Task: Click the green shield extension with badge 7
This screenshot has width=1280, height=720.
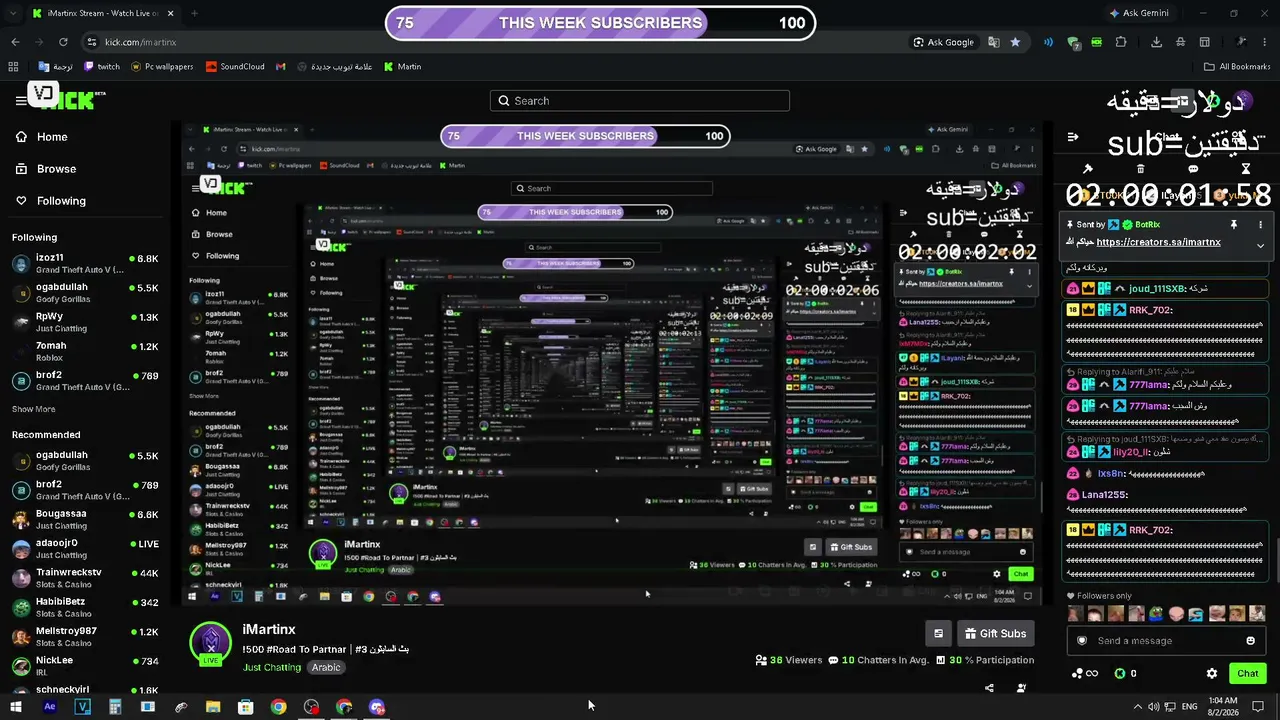Action: coord(1073,43)
